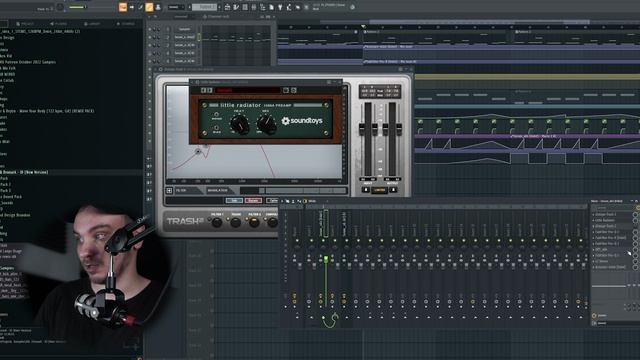Show the Channel rack via its toolbar icon
Screen dimensions: 640x360
tap(245, 7)
